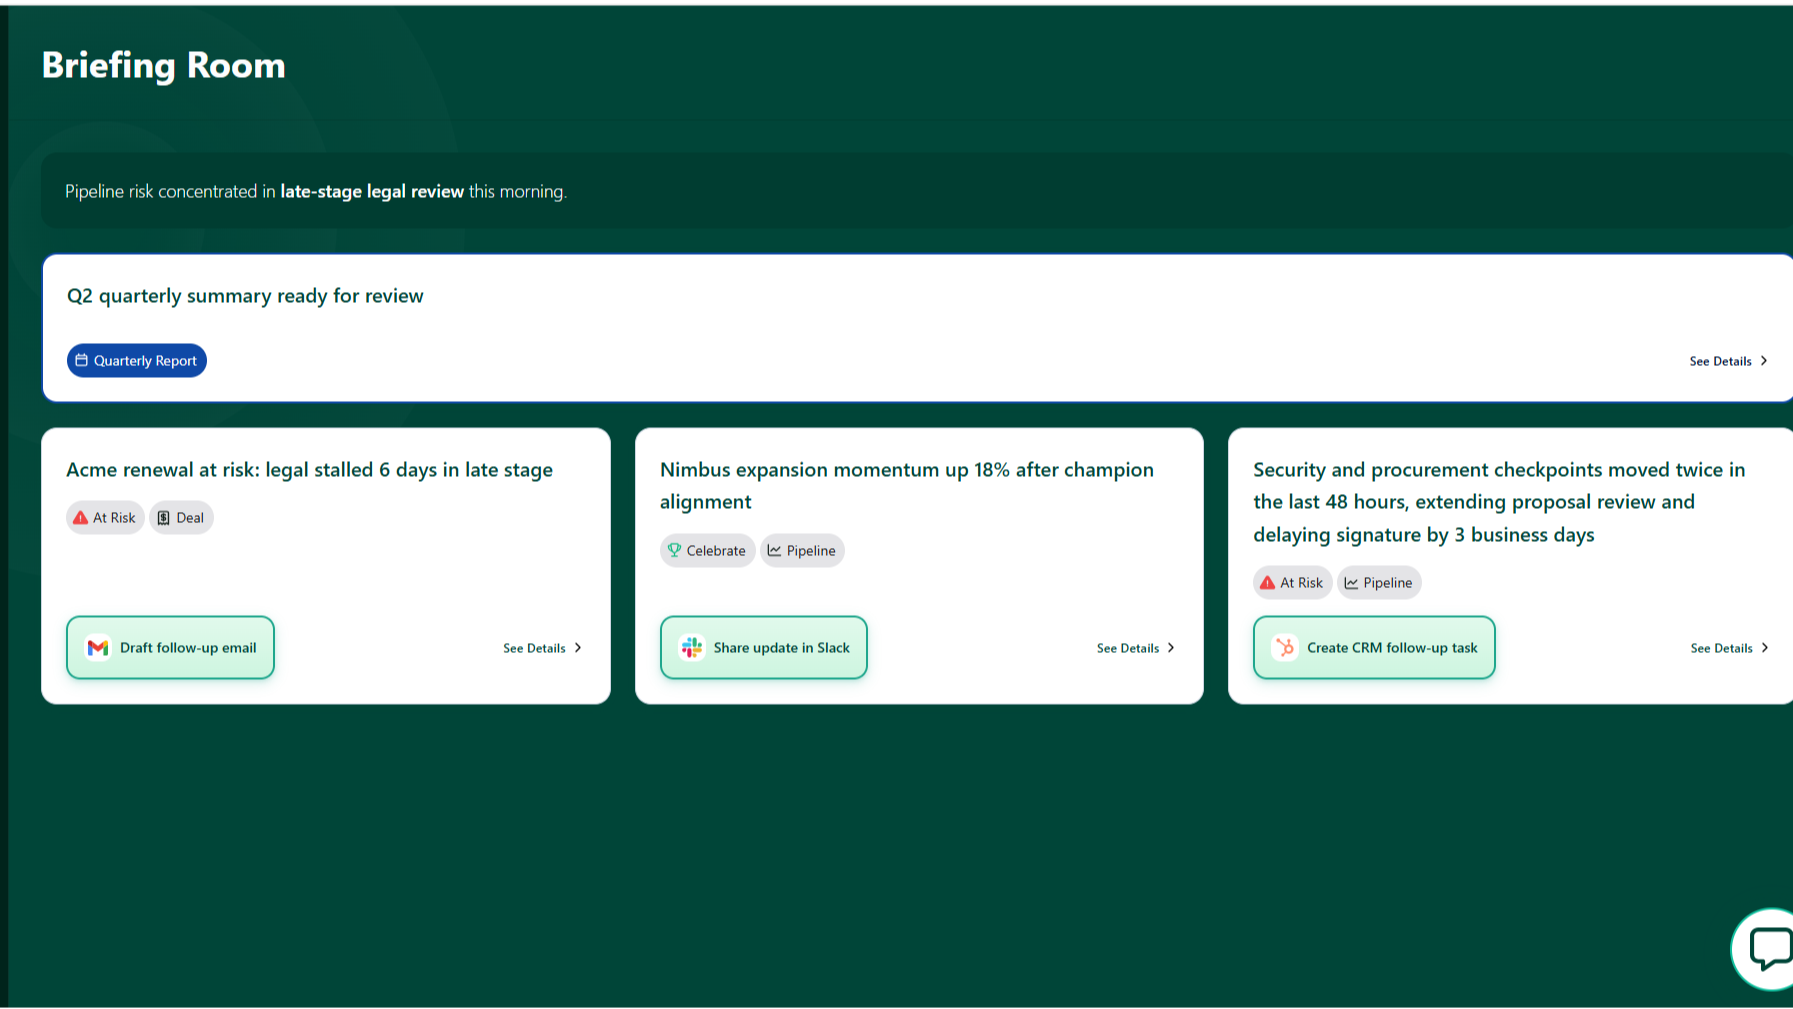Create CRM follow-up task
1793x1009 pixels.
pyautogui.click(x=1374, y=648)
